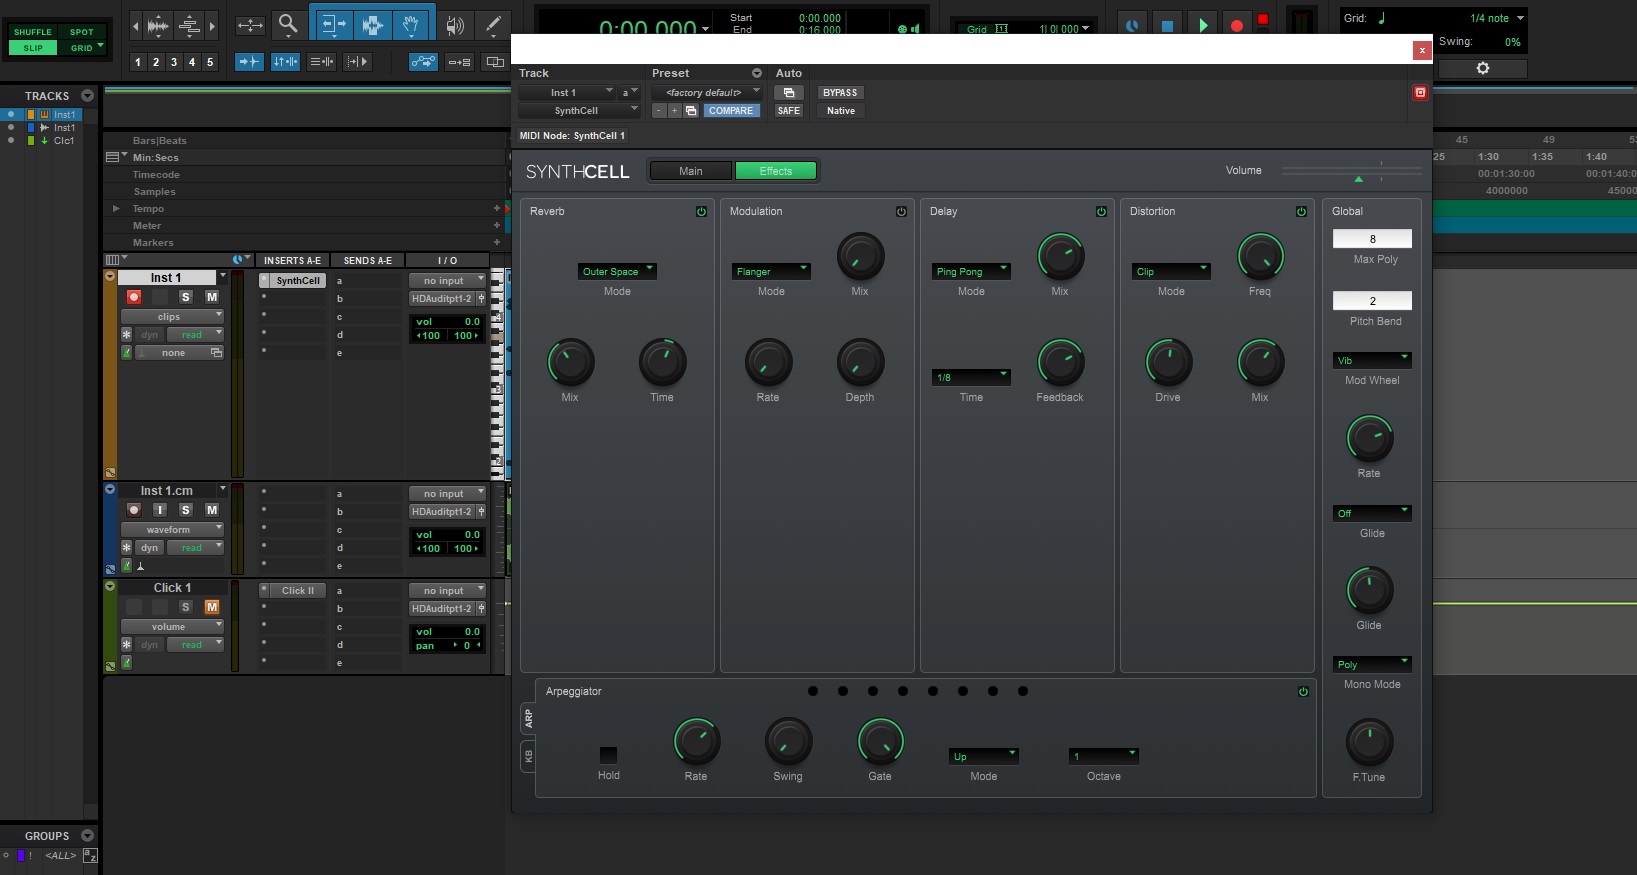Viewport: 1637px width, 875px height.
Task: Open the Mono Mode Poly dropdown
Action: pos(1372,664)
